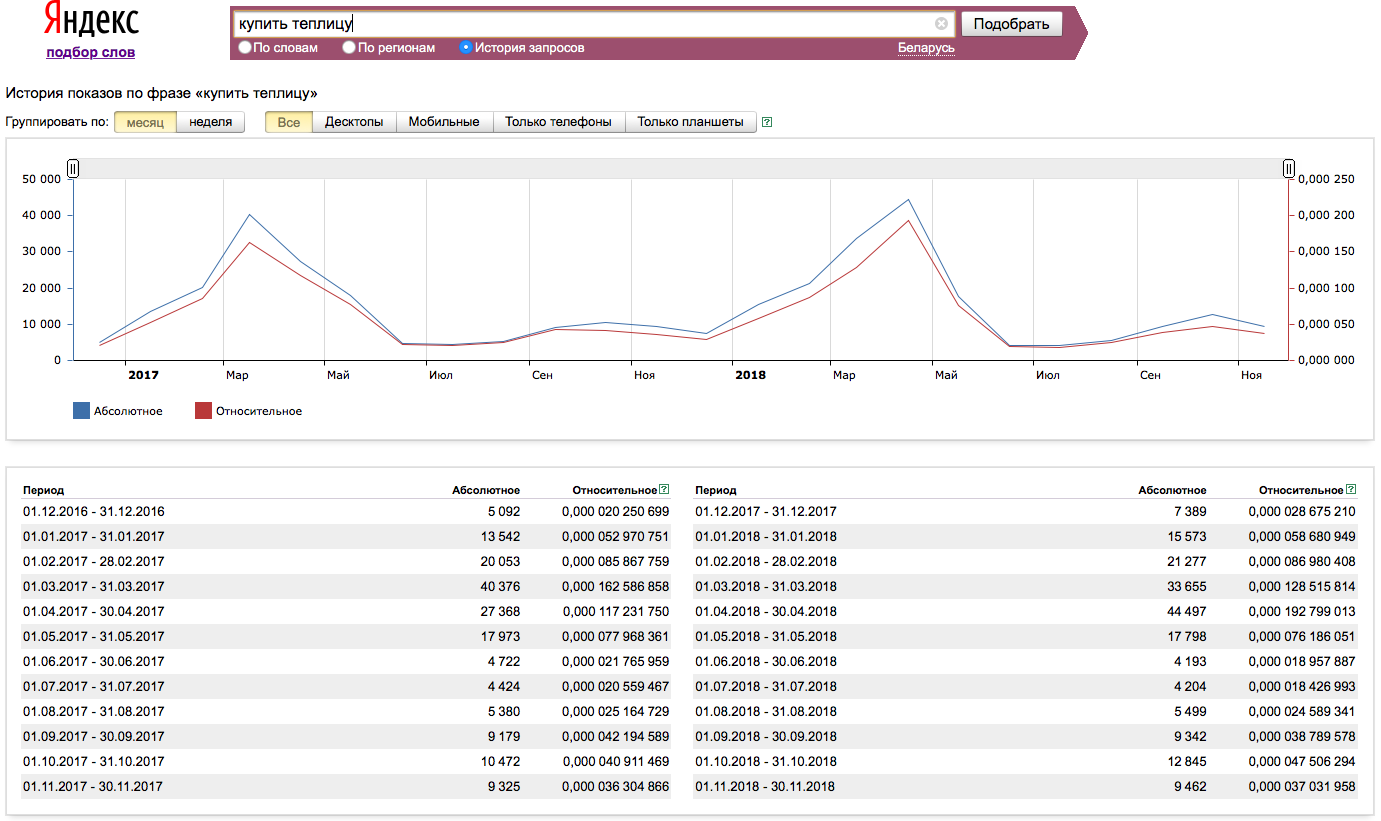This screenshot has width=1381, height=821.
Task: Filter by Только планшеты
Action: pyautogui.click(x=690, y=122)
